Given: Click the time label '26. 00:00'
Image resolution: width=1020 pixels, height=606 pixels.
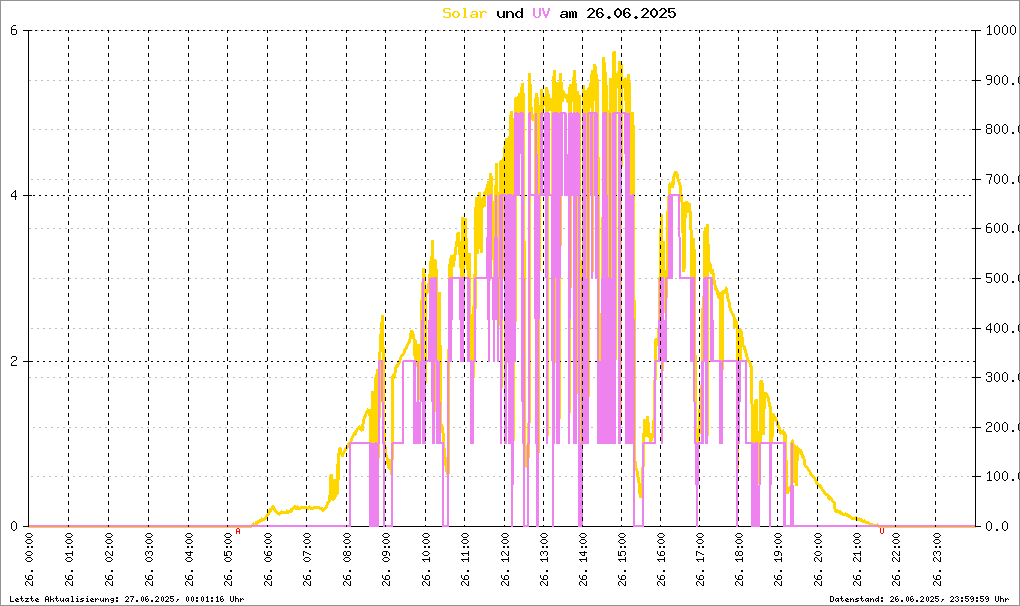Looking at the screenshot, I should [30, 560].
